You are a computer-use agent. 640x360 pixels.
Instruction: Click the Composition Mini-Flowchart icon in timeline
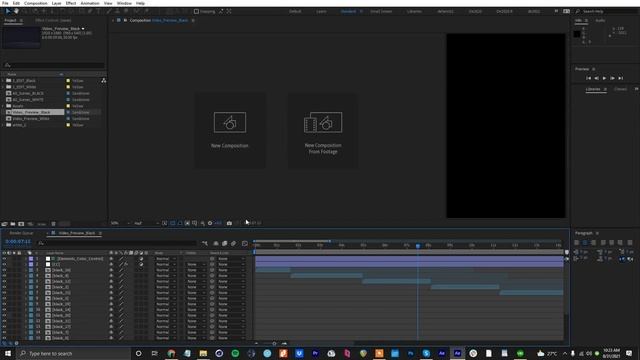click(205, 243)
